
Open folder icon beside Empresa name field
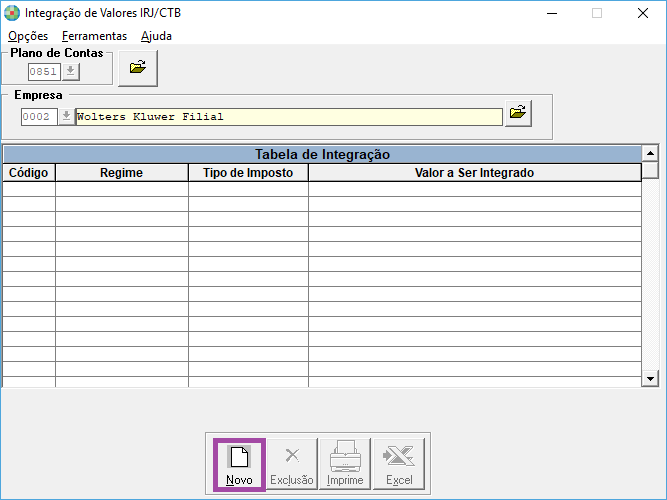click(517, 114)
